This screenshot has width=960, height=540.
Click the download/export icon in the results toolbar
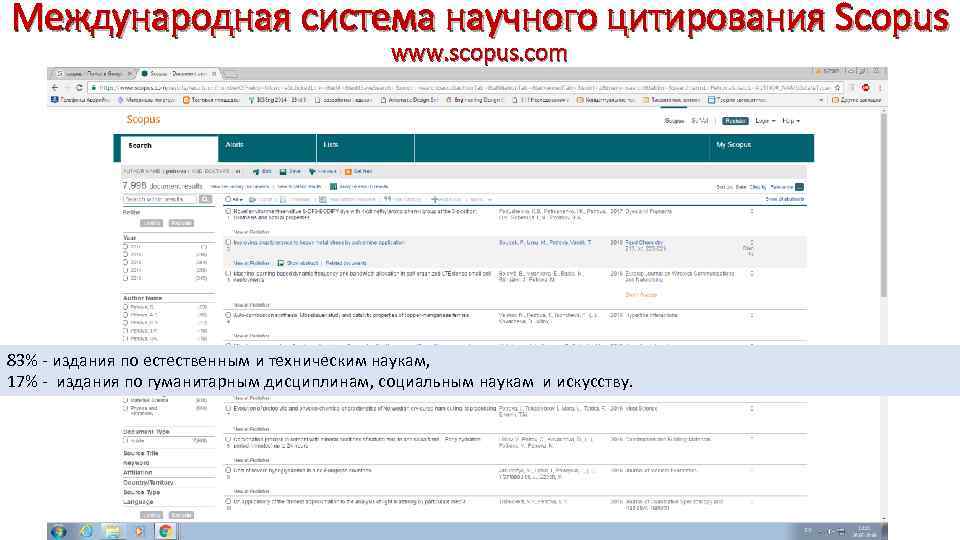click(x=252, y=200)
